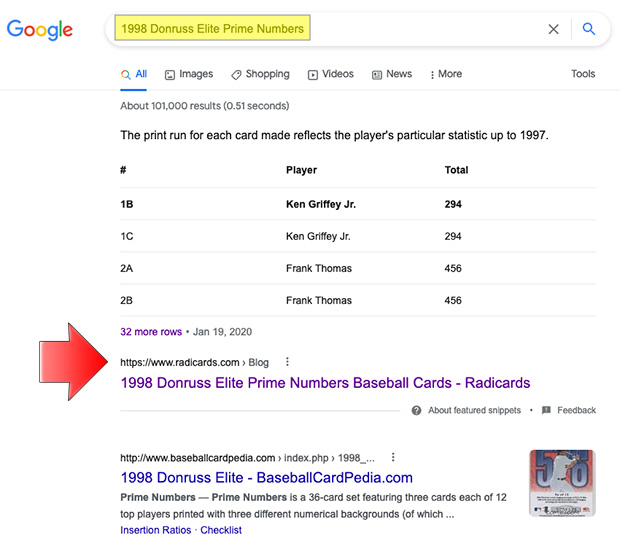Screen dimensions: 620x546
Task: Click the Images tab icon
Action: [x=170, y=75]
